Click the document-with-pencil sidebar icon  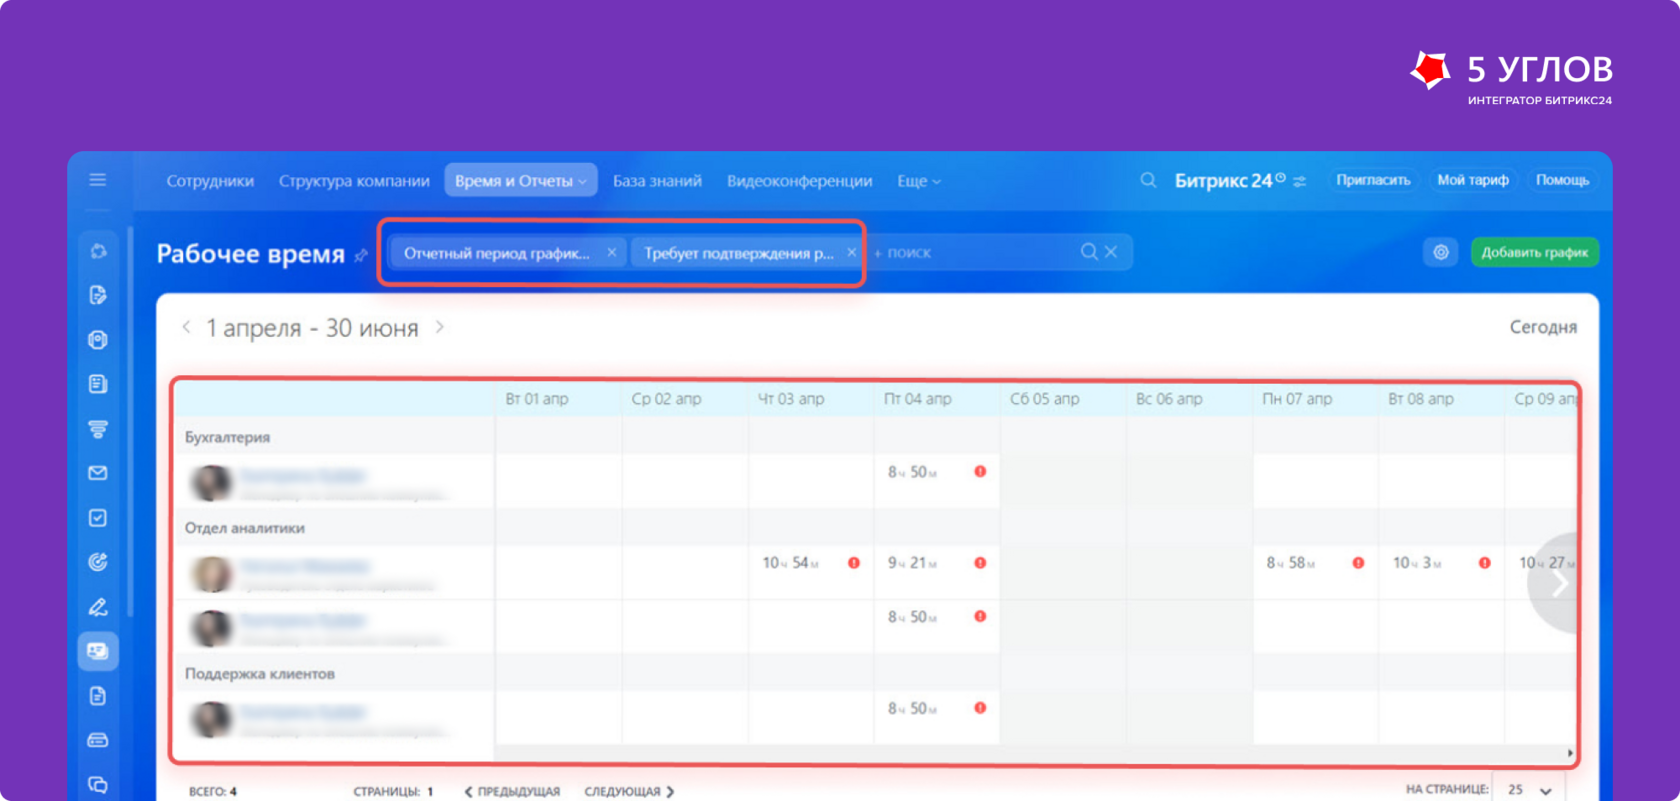pos(97,295)
